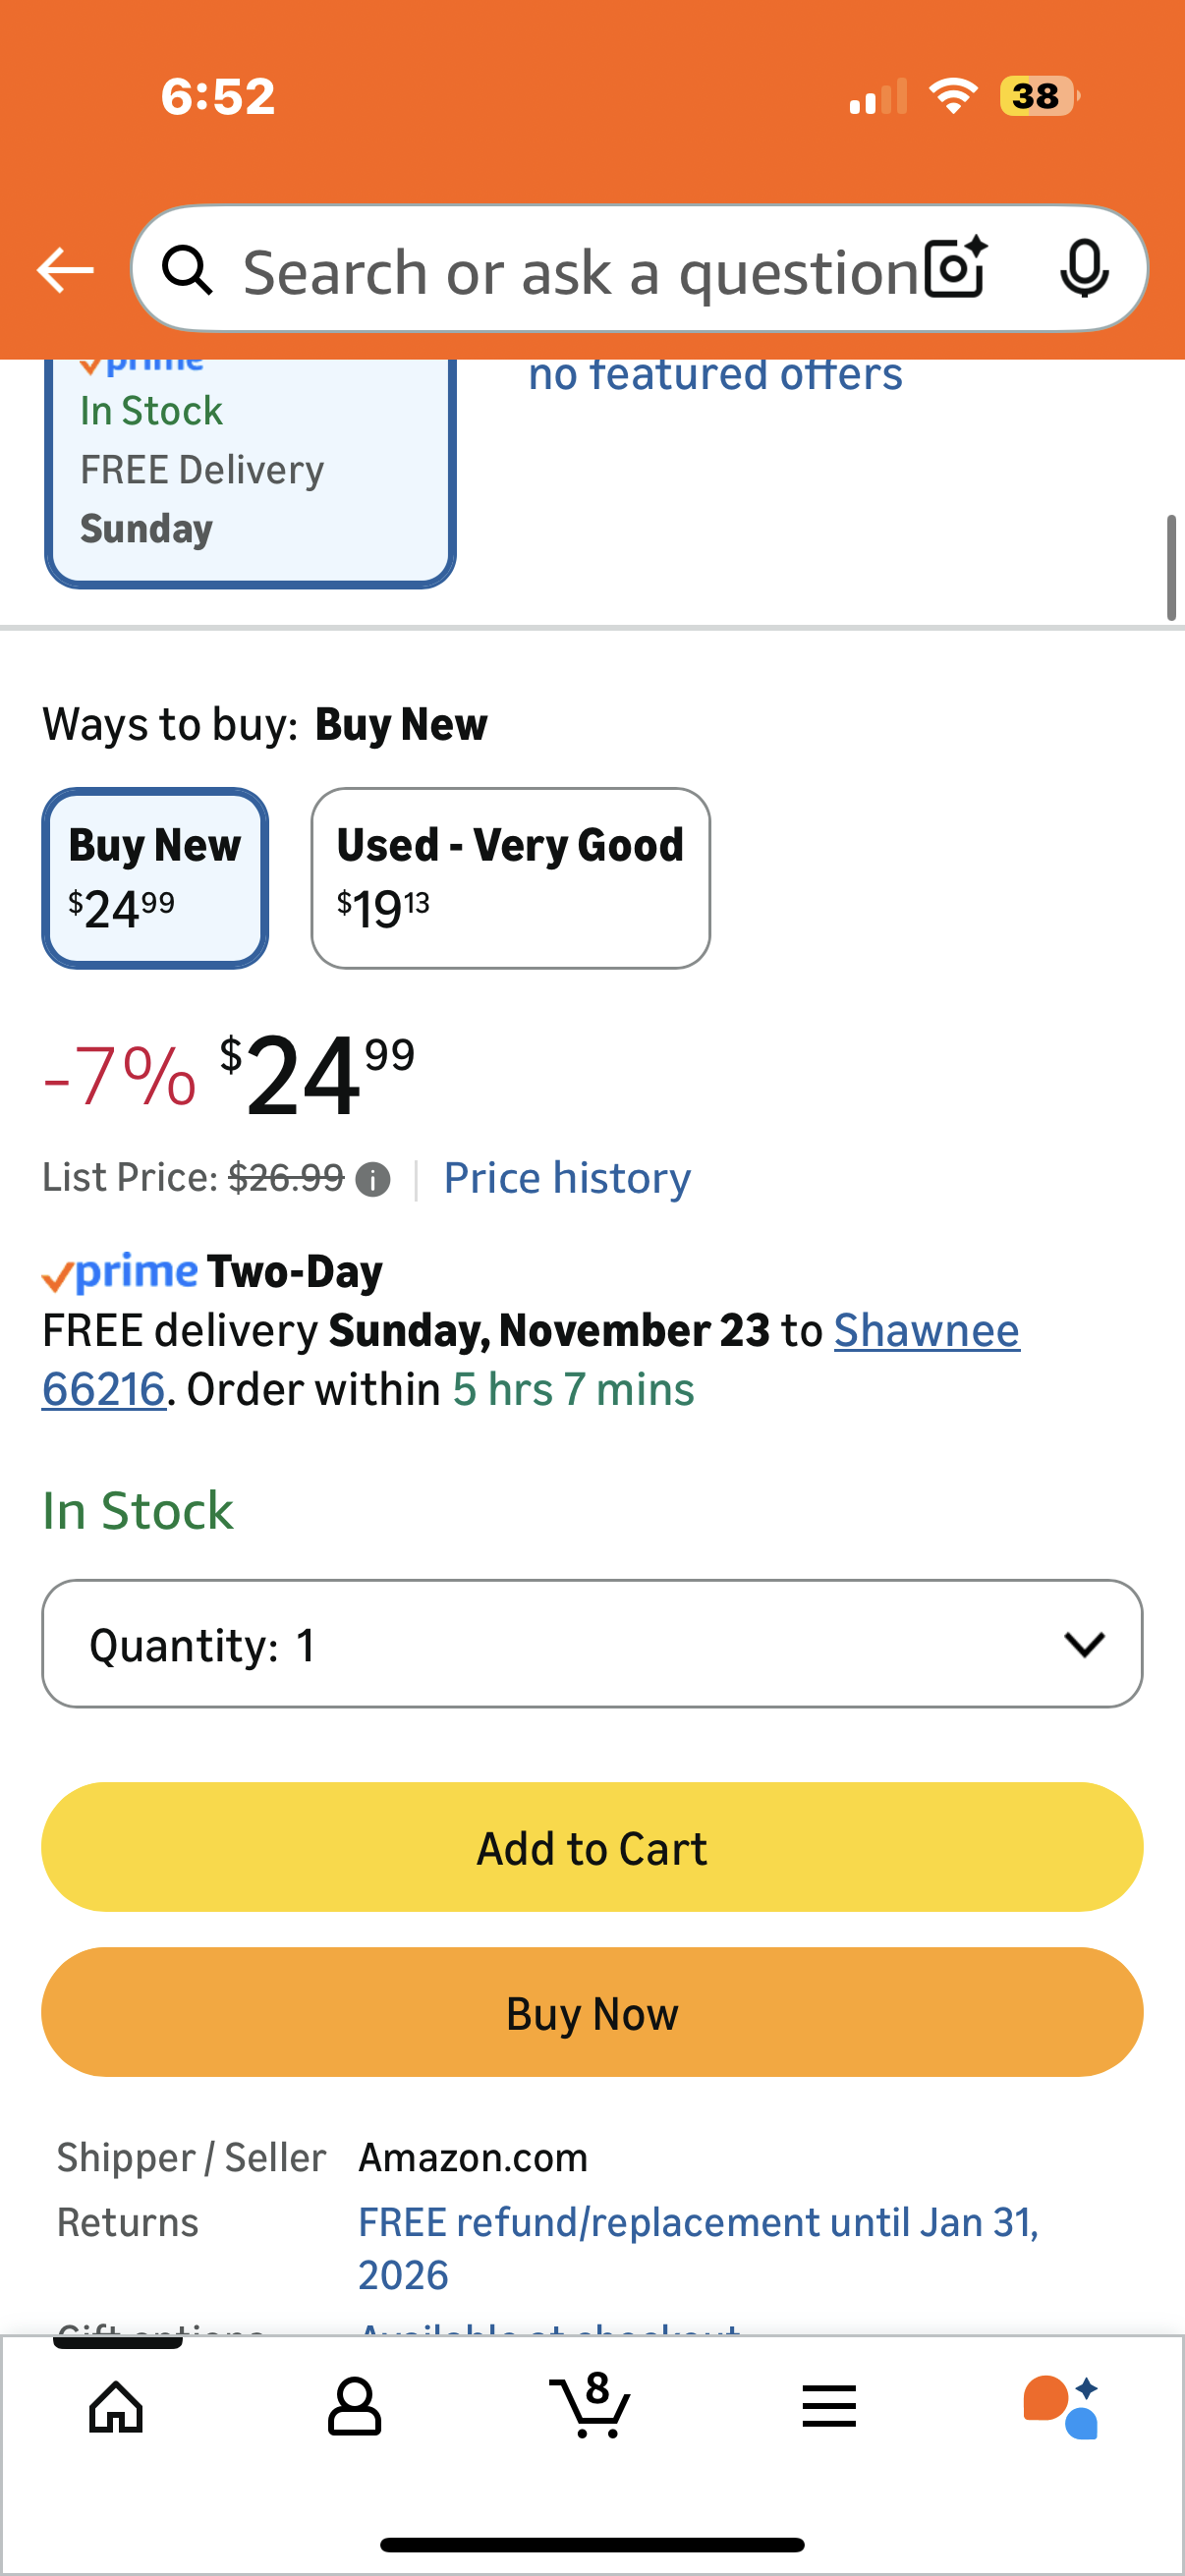1185x2576 pixels.
Task: Click the Add to Cart button
Action: 592,1847
